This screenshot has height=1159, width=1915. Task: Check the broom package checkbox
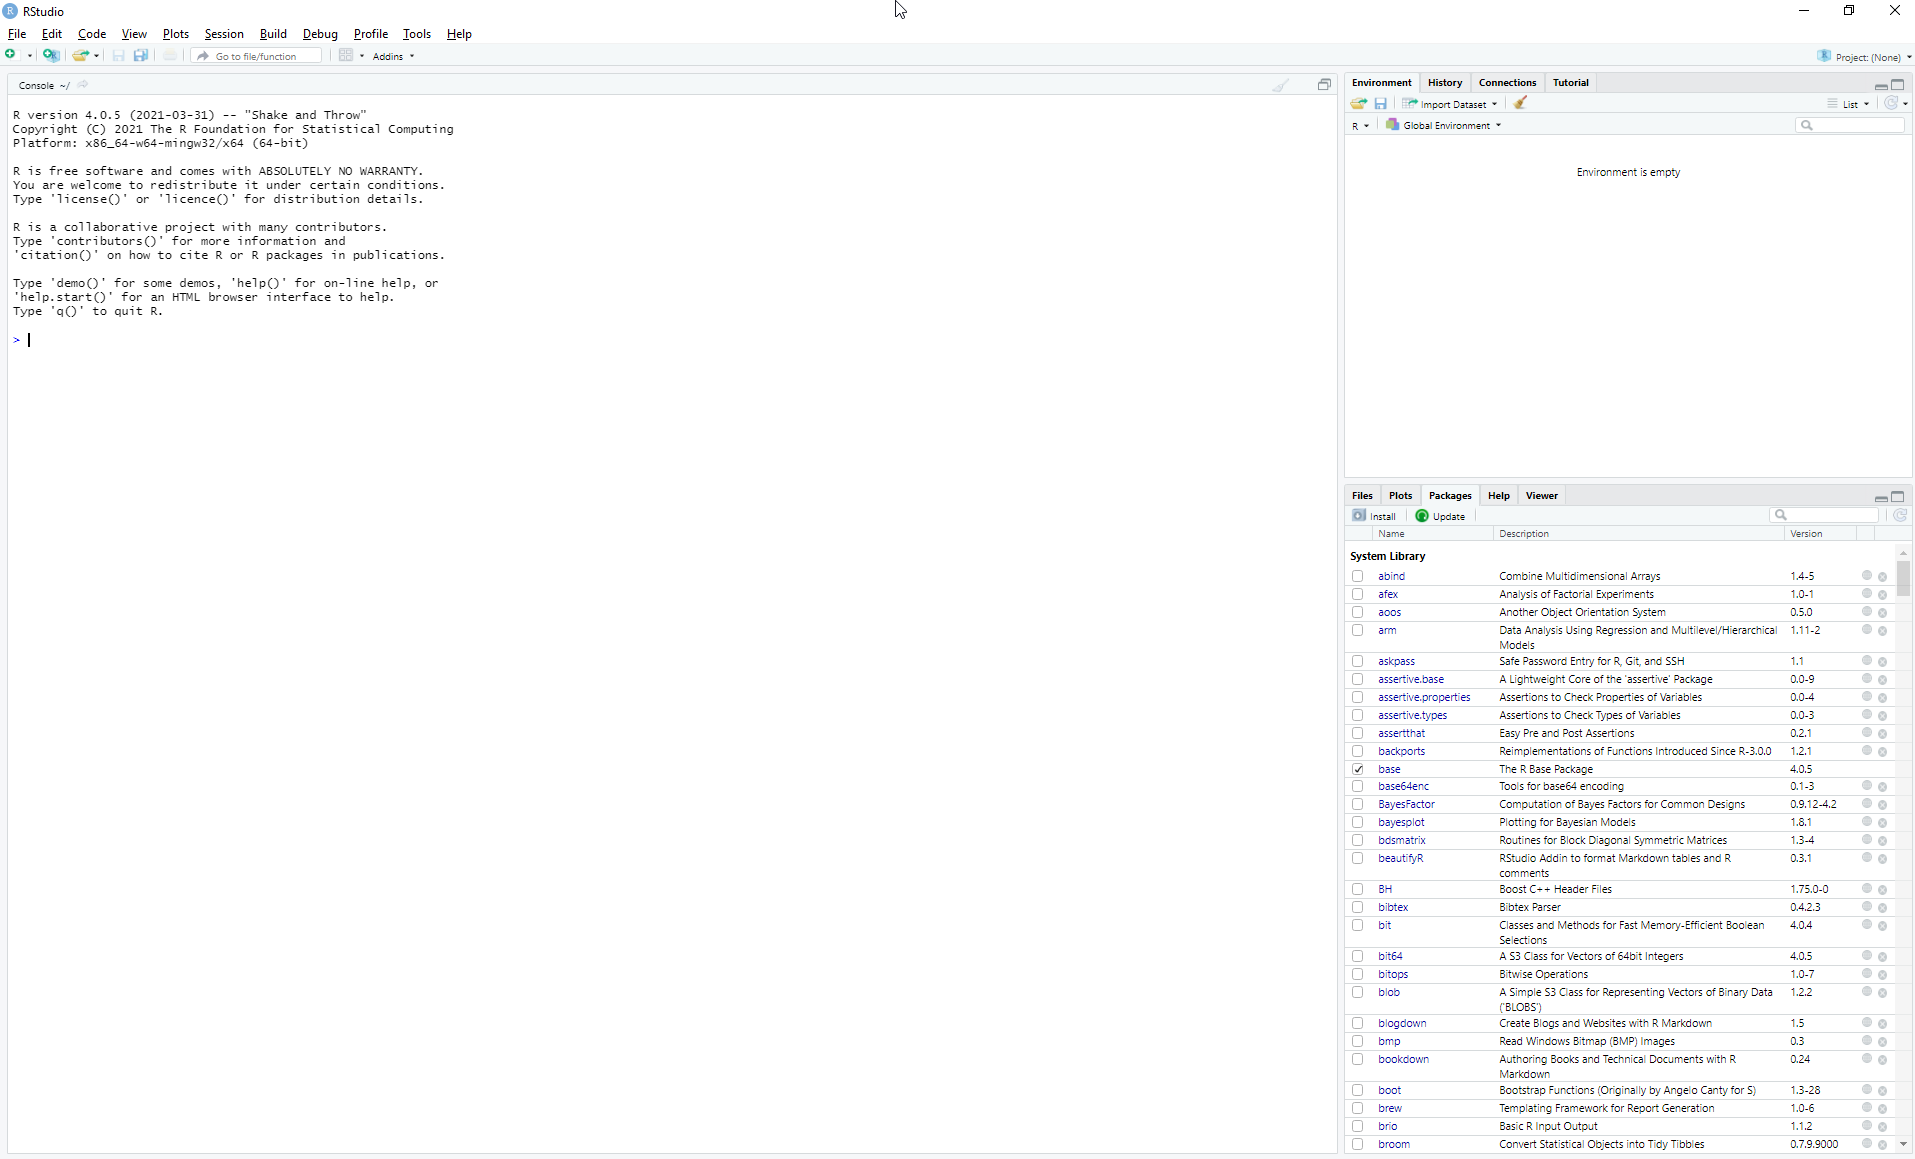click(1357, 1144)
